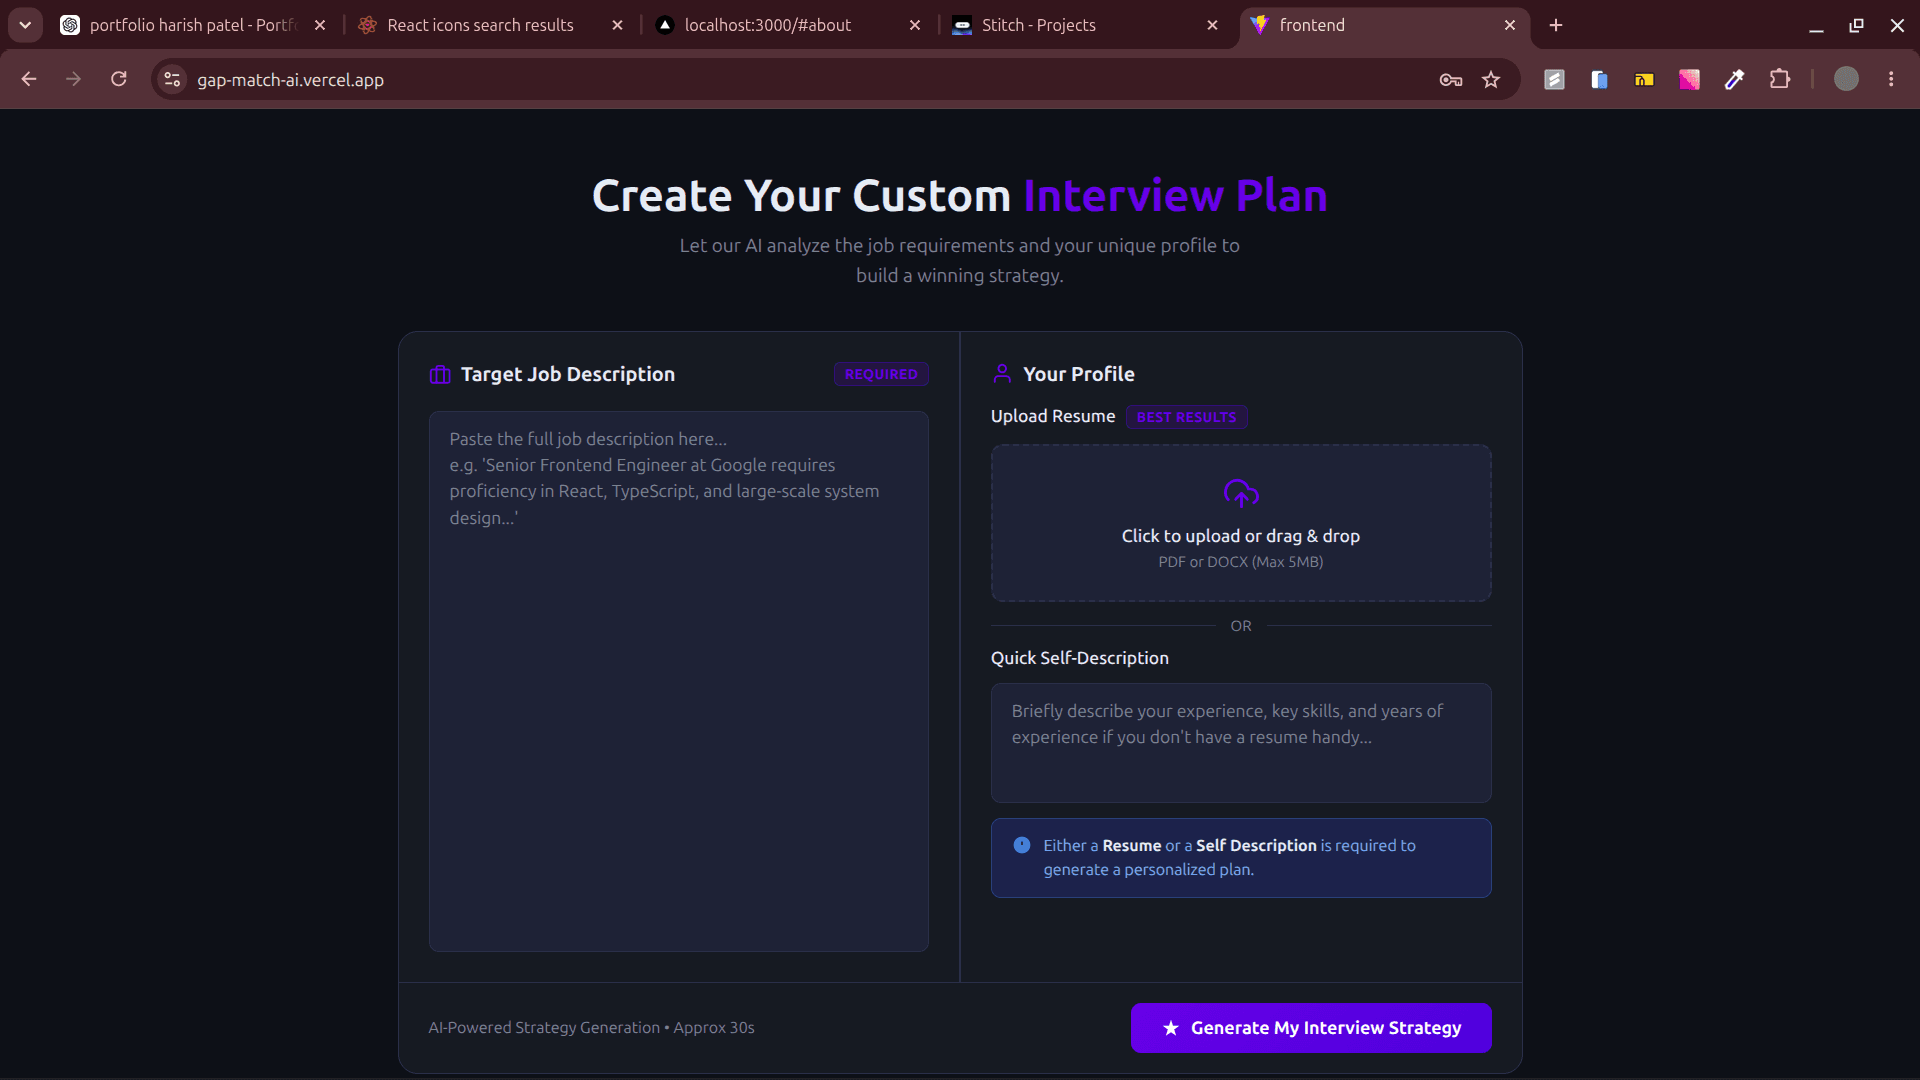Click the eyedropper extension icon
This screenshot has height=1080, width=1920.
pyautogui.click(x=1735, y=79)
